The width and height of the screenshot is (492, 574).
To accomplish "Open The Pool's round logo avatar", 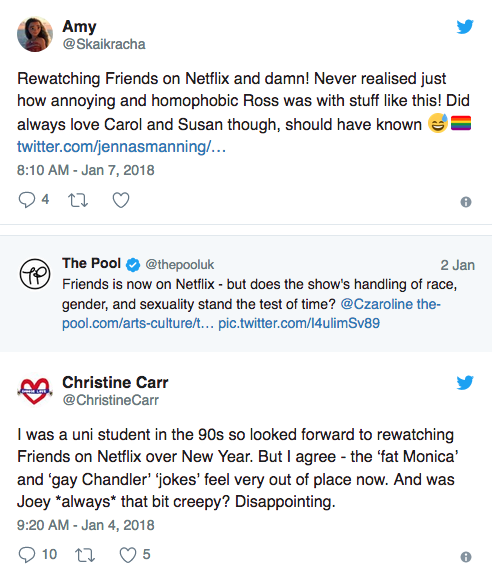I will (x=35, y=274).
